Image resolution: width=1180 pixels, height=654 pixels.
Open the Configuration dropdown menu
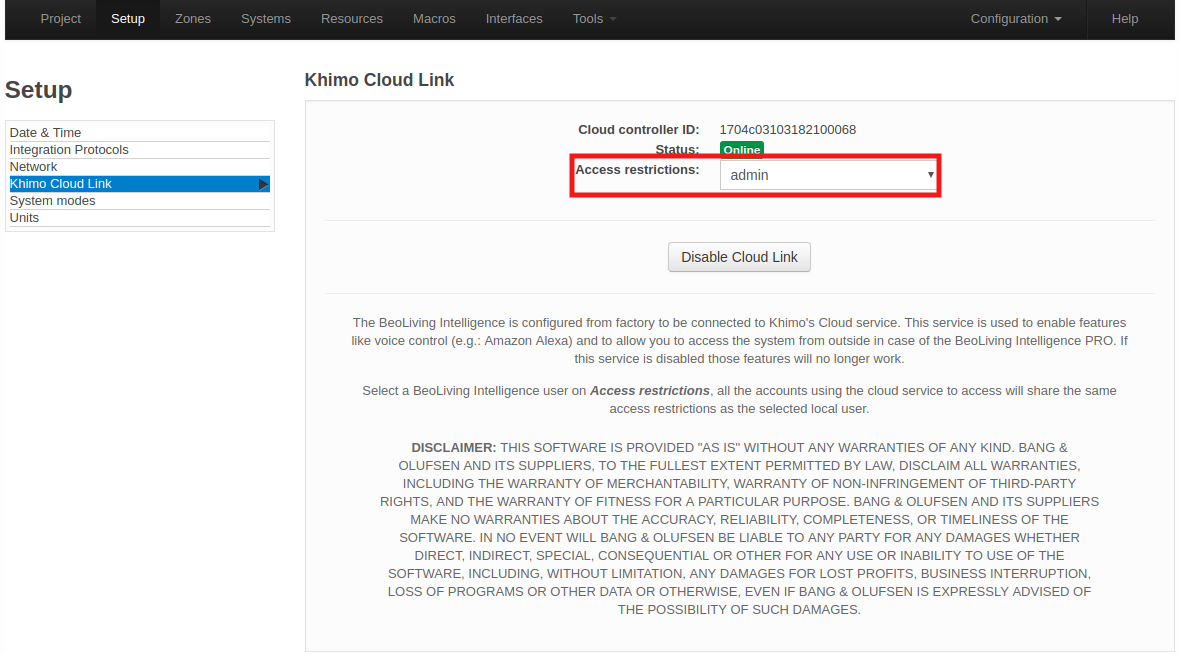tap(1016, 19)
